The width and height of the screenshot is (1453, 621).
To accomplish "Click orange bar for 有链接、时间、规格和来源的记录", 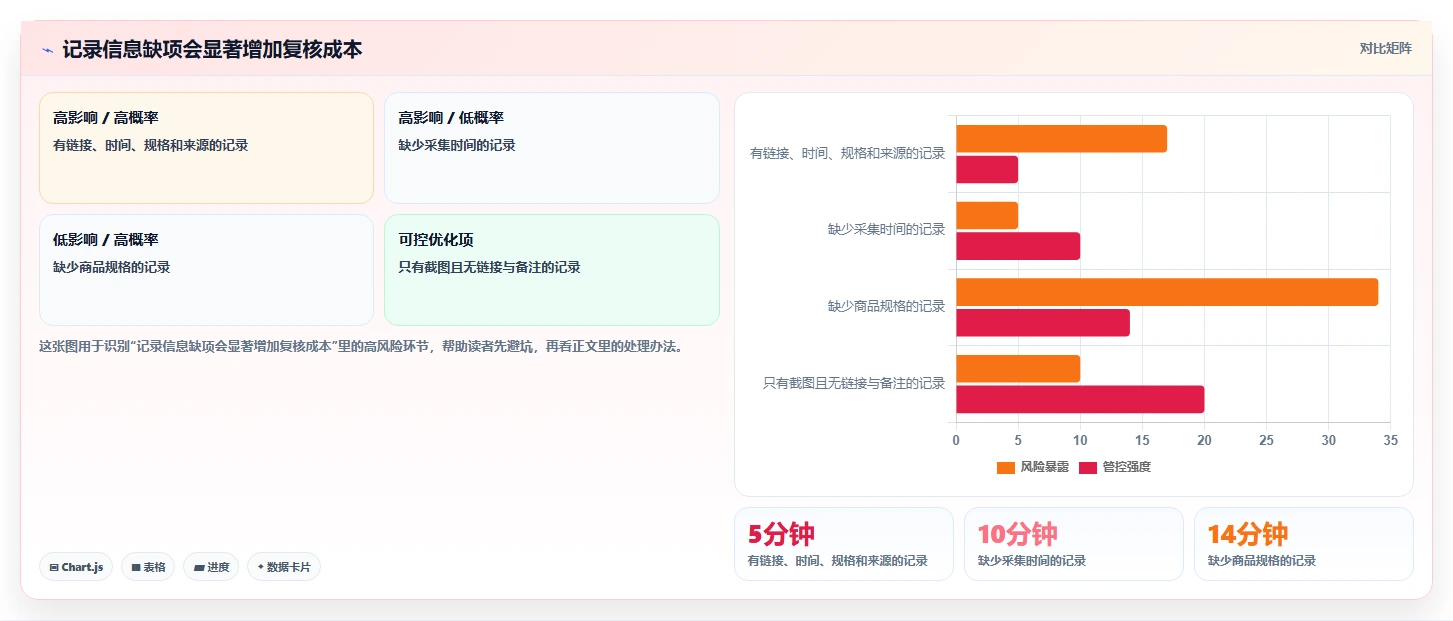I will pos(1061,139).
